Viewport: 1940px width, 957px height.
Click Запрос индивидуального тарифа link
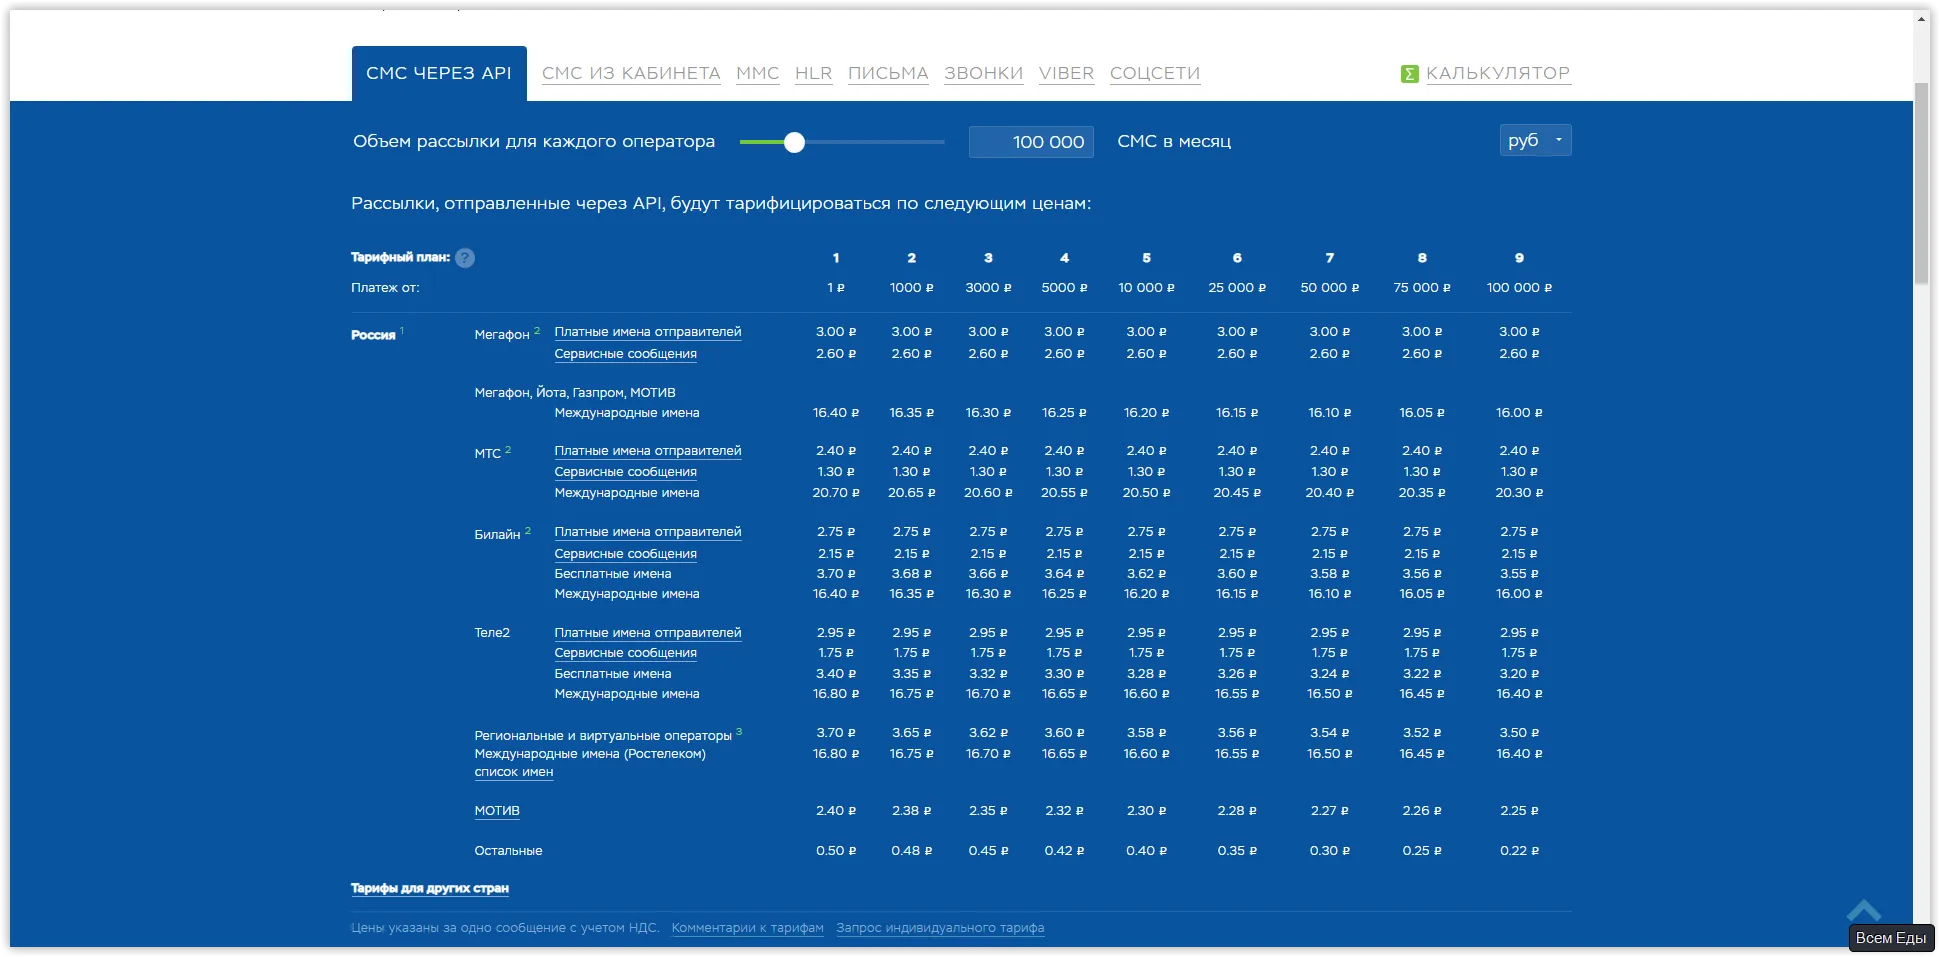click(x=940, y=928)
